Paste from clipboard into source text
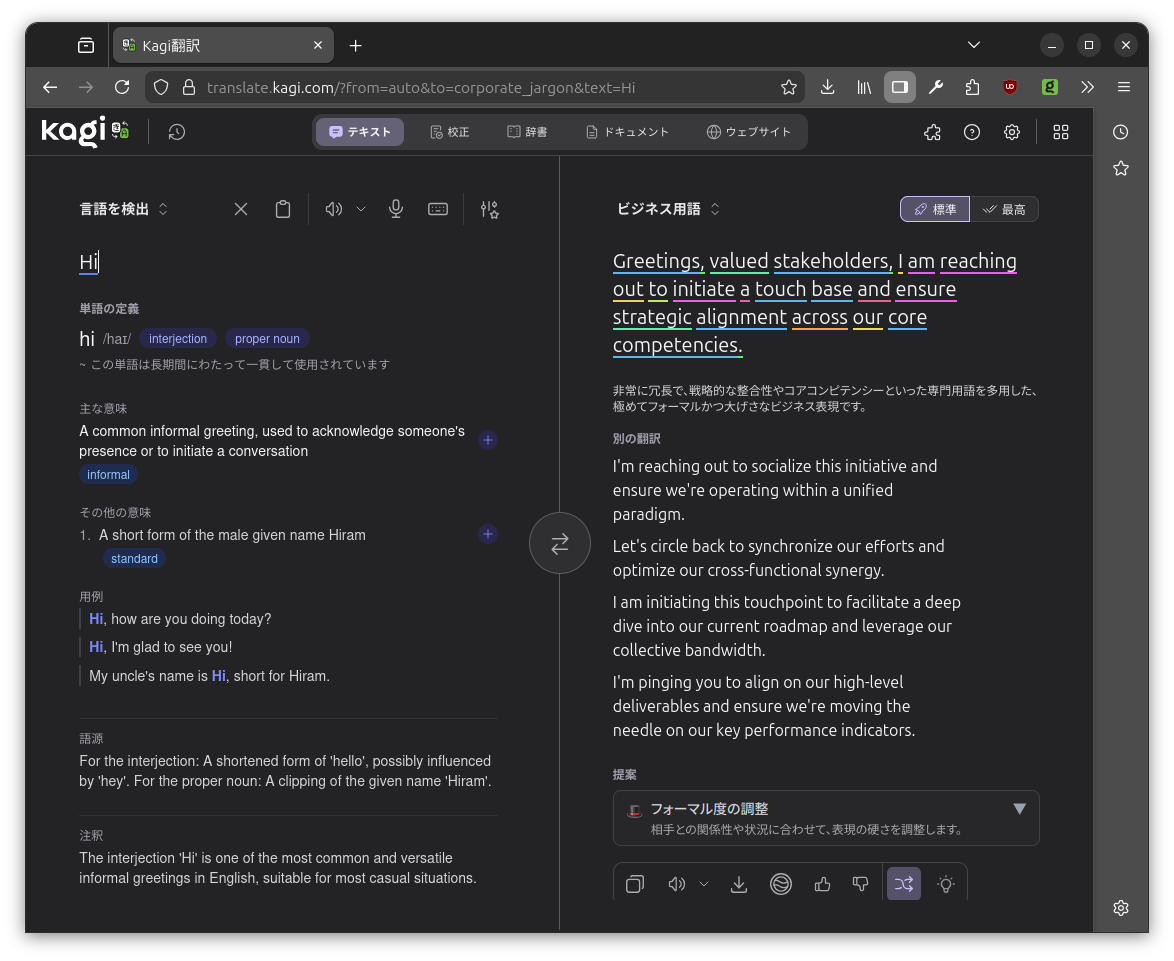1174x961 pixels. (x=283, y=209)
